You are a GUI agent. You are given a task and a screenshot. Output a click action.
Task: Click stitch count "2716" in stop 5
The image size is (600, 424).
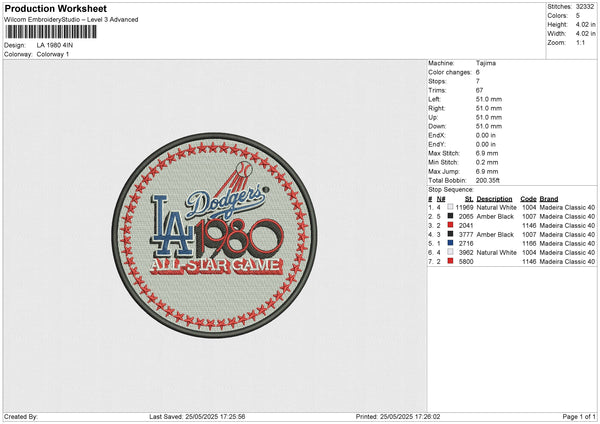[x=466, y=243]
